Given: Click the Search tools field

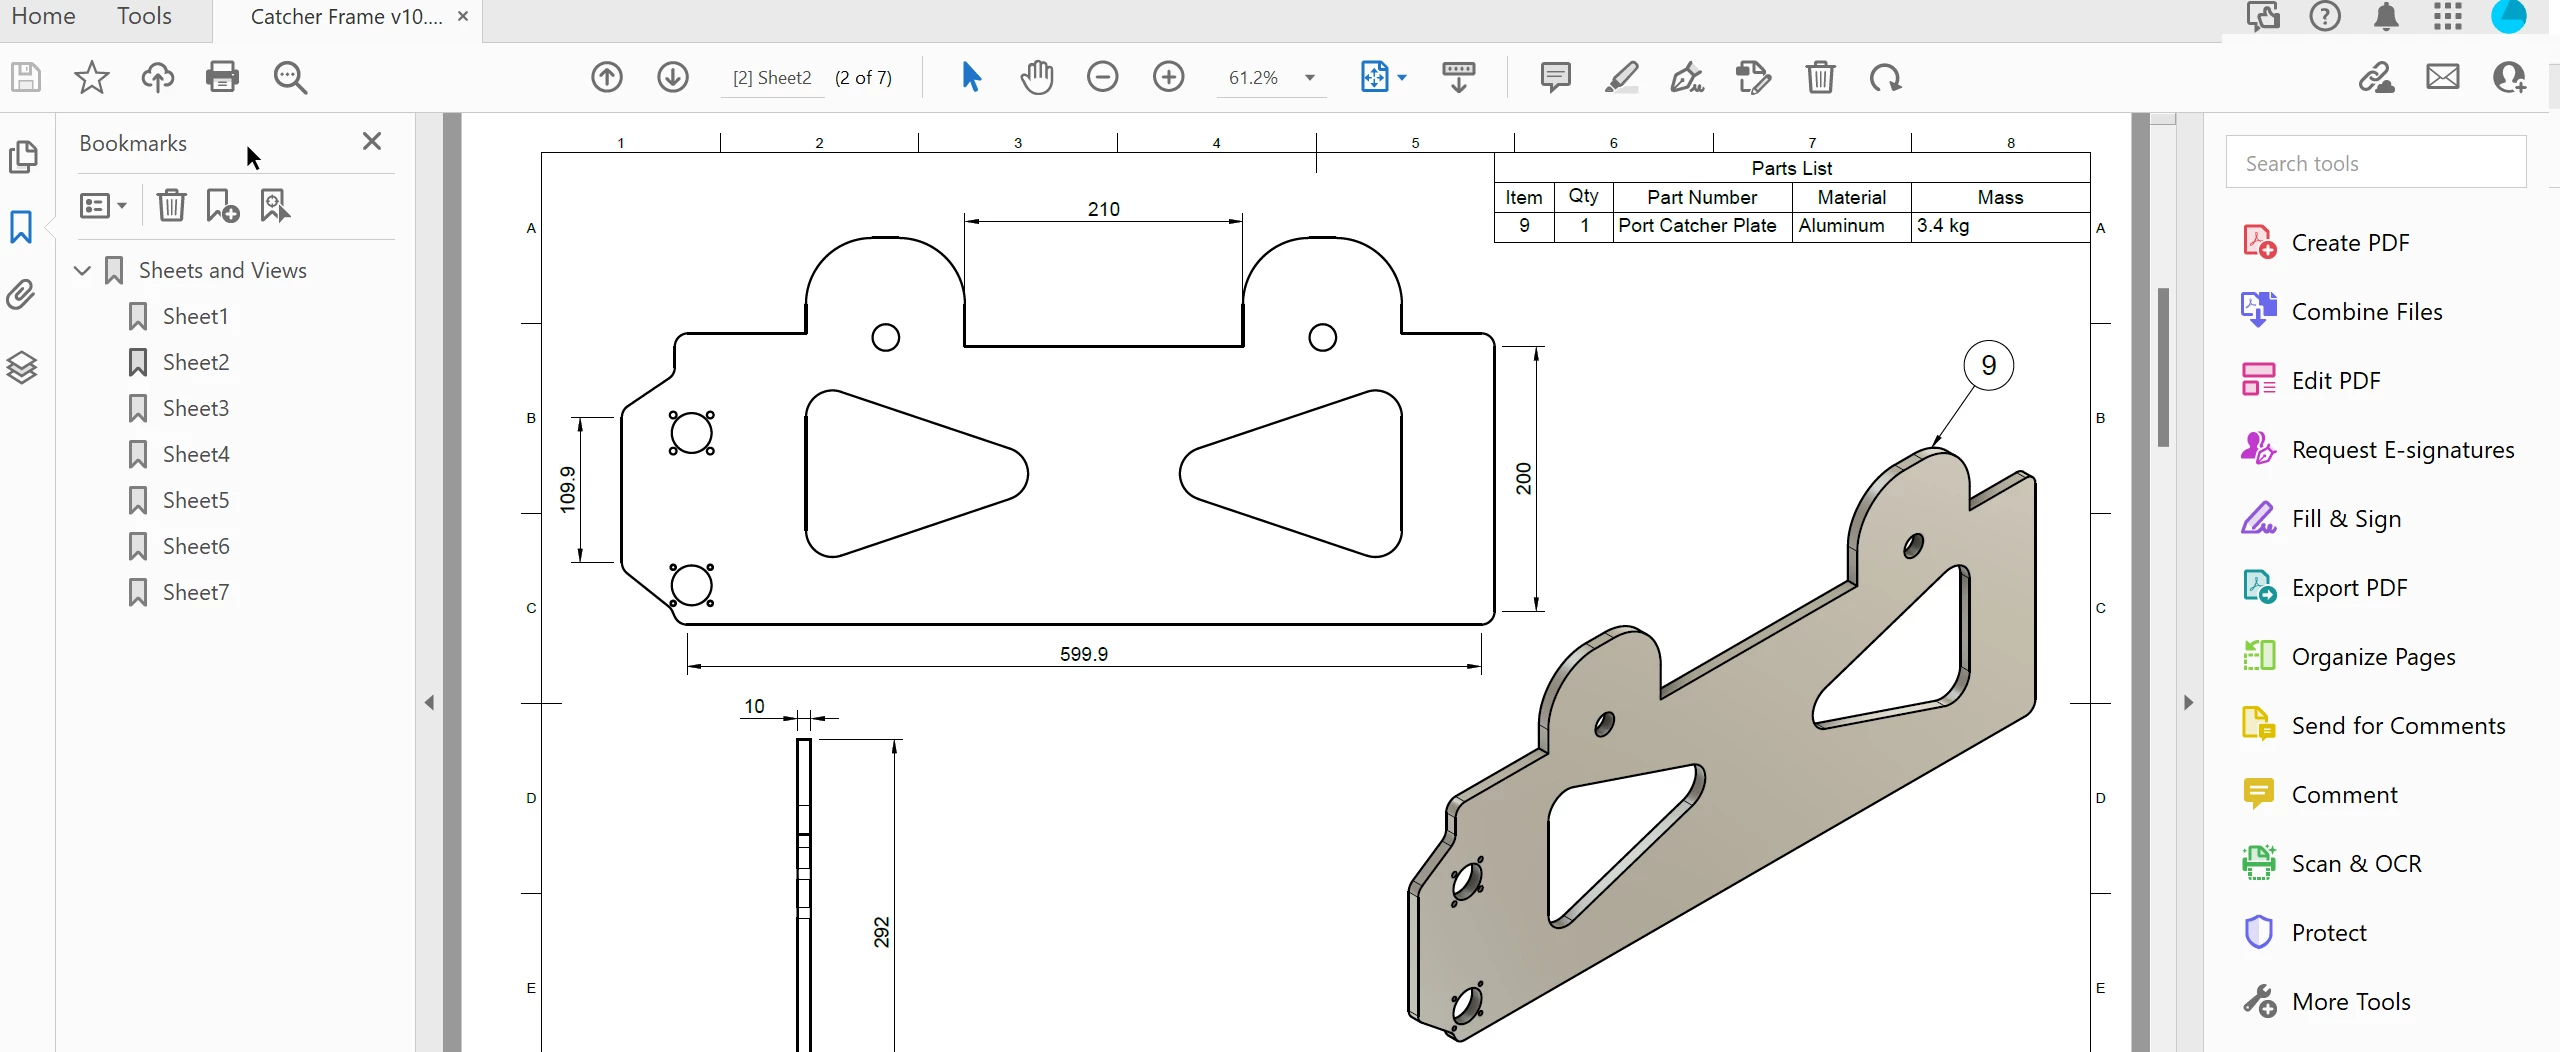Looking at the screenshot, I should point(2376,162).
